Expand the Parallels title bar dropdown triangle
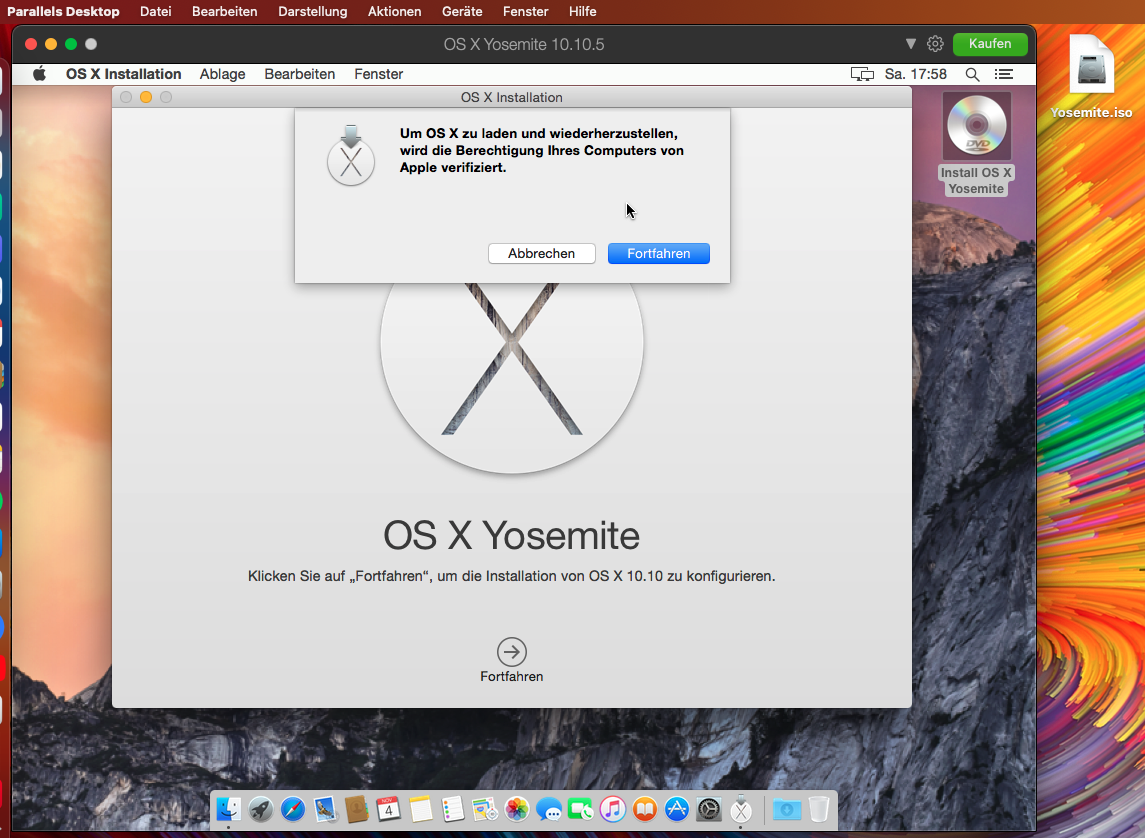Image resolution: width=1145 pixels, height=838 pixels. click(x=911, y=44)
